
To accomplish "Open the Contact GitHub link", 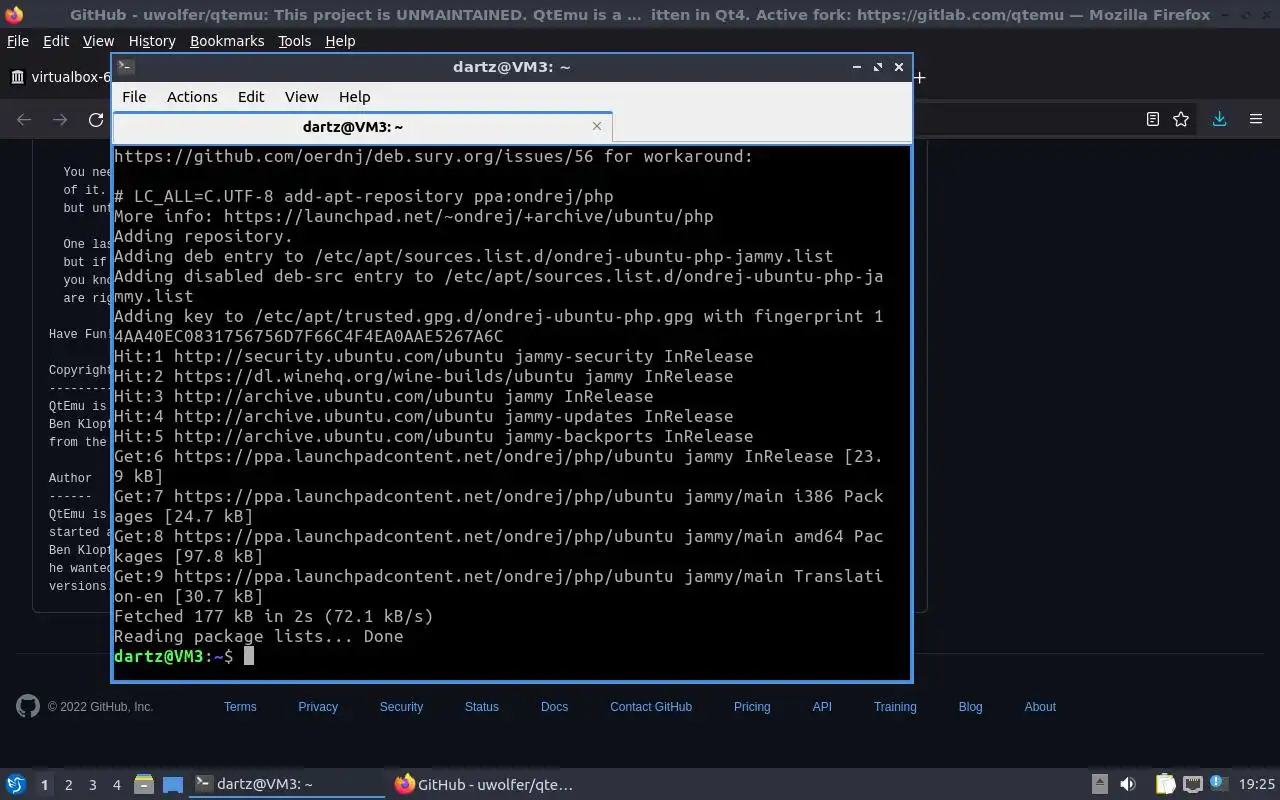I will point(651,707).
